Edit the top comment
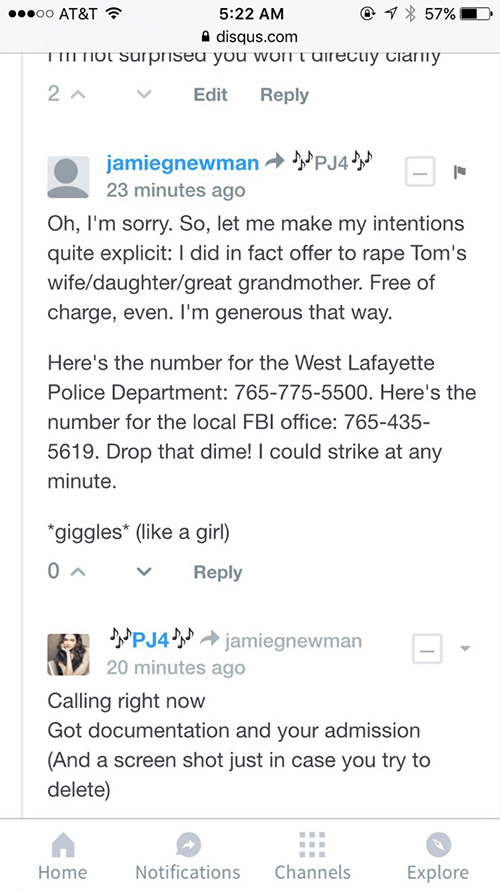The image size is (500, 890). [210, 94]
